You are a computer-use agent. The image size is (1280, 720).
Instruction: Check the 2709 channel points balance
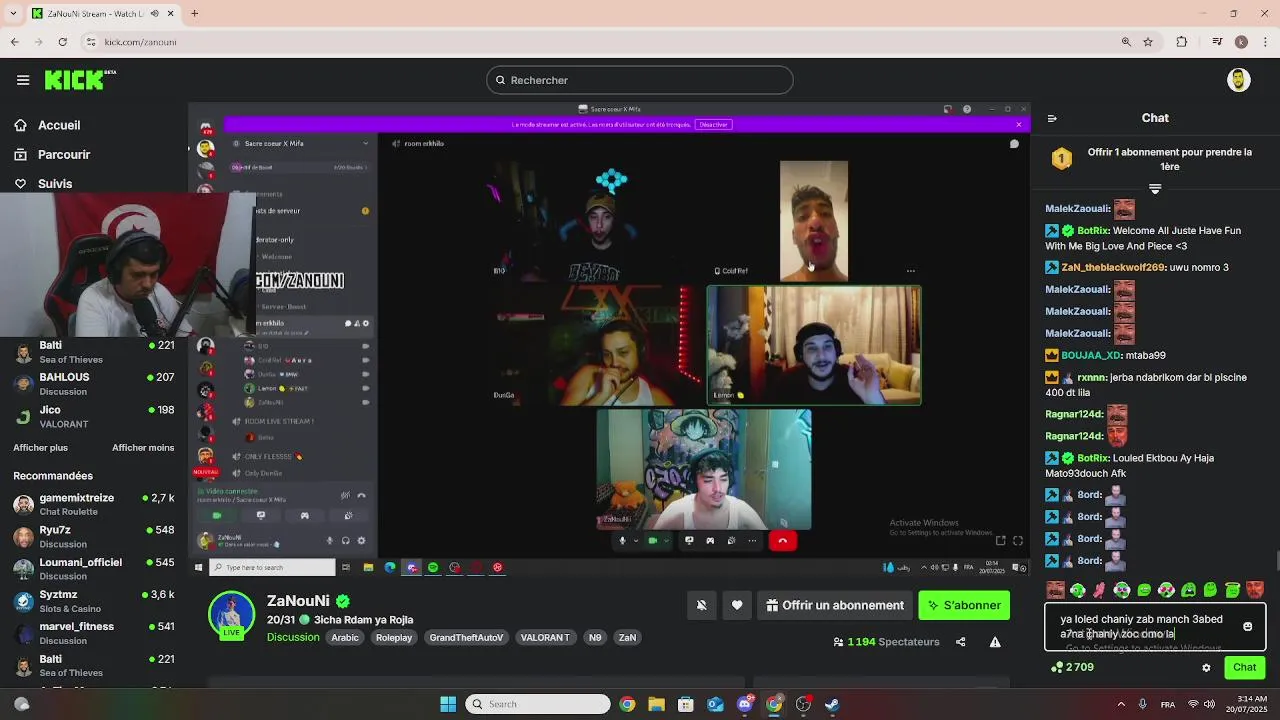point(1072,667)
